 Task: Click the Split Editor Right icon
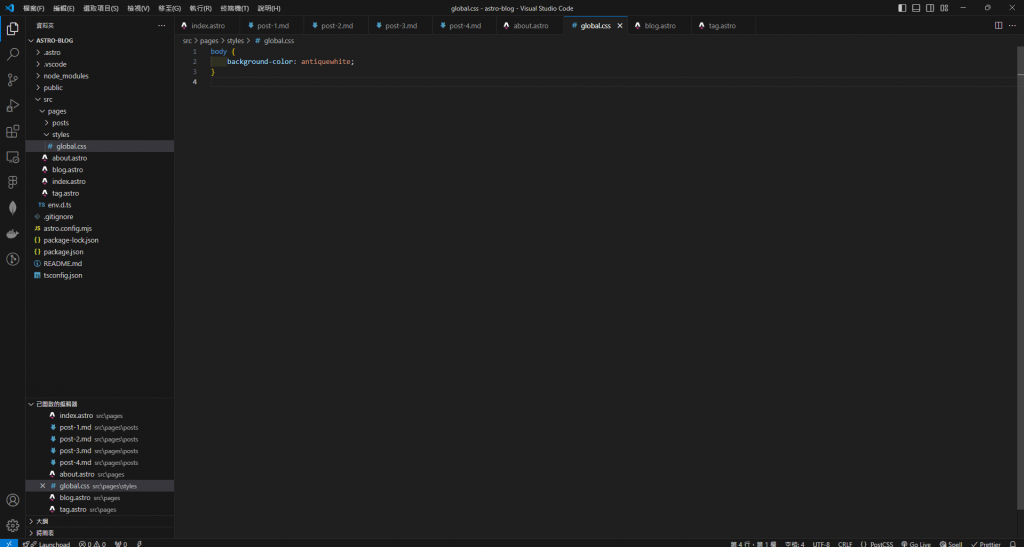coord(999,25)
